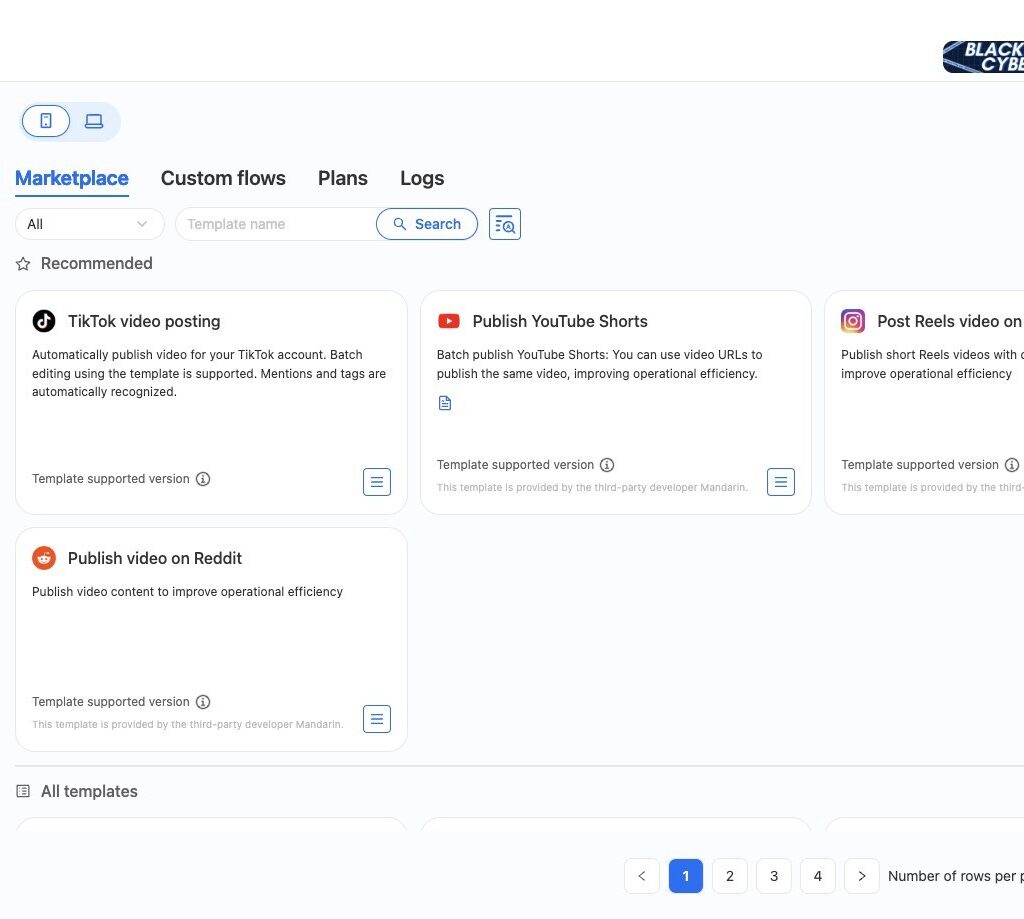The height and width of the screenshot is (919, 1024).
Task: Click the Reddit logo icon
Action: pyautogui.click(x=44, y=558)
